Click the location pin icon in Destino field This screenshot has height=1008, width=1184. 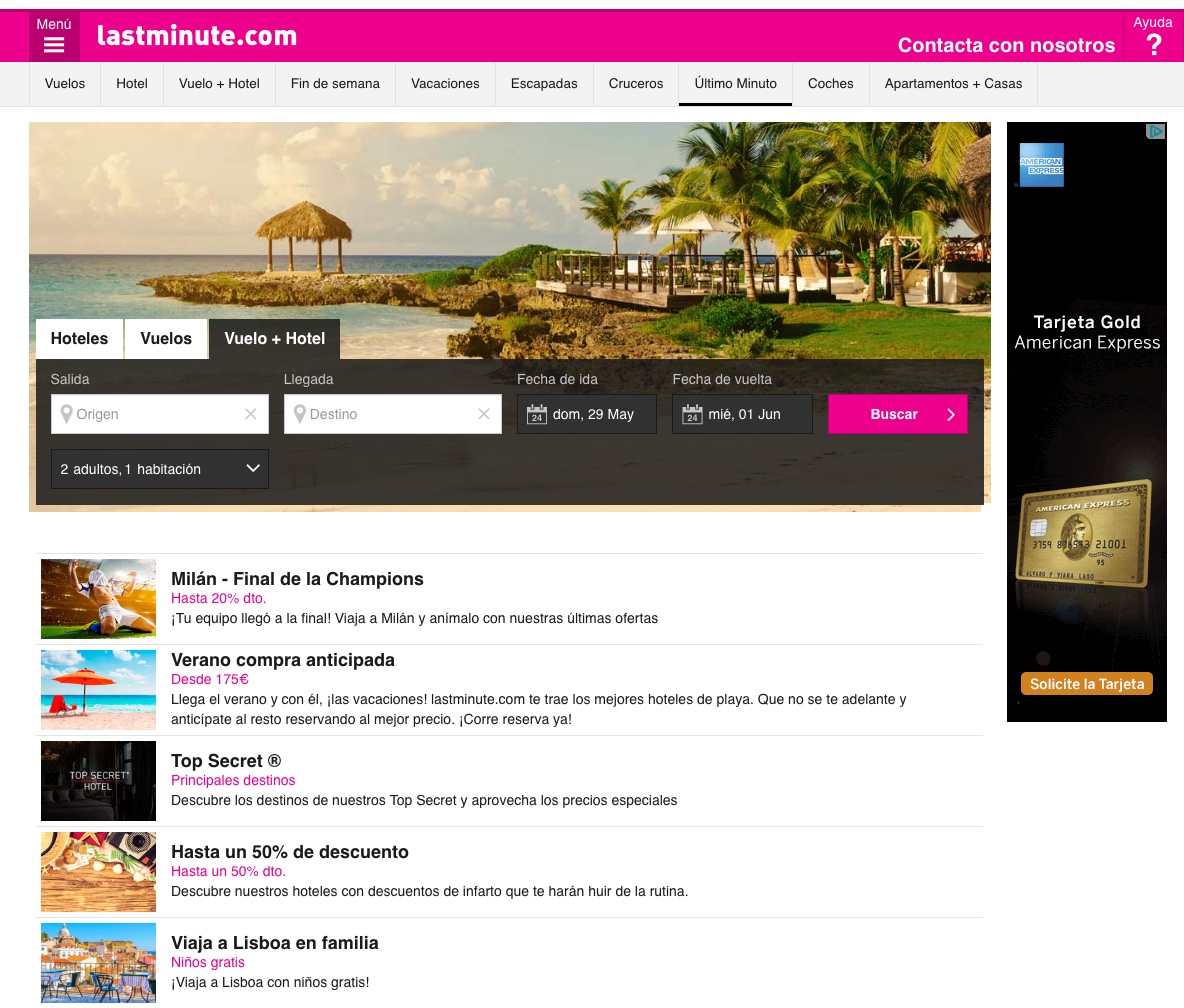[300, 414]
